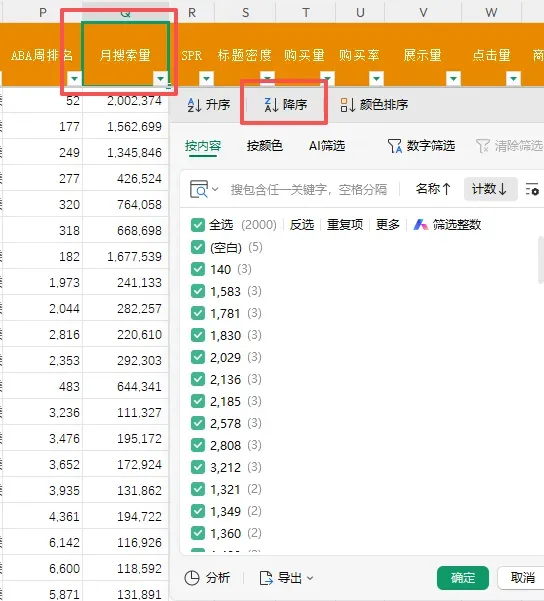Open 点击量 column filter dropdown

click(513, 79)
